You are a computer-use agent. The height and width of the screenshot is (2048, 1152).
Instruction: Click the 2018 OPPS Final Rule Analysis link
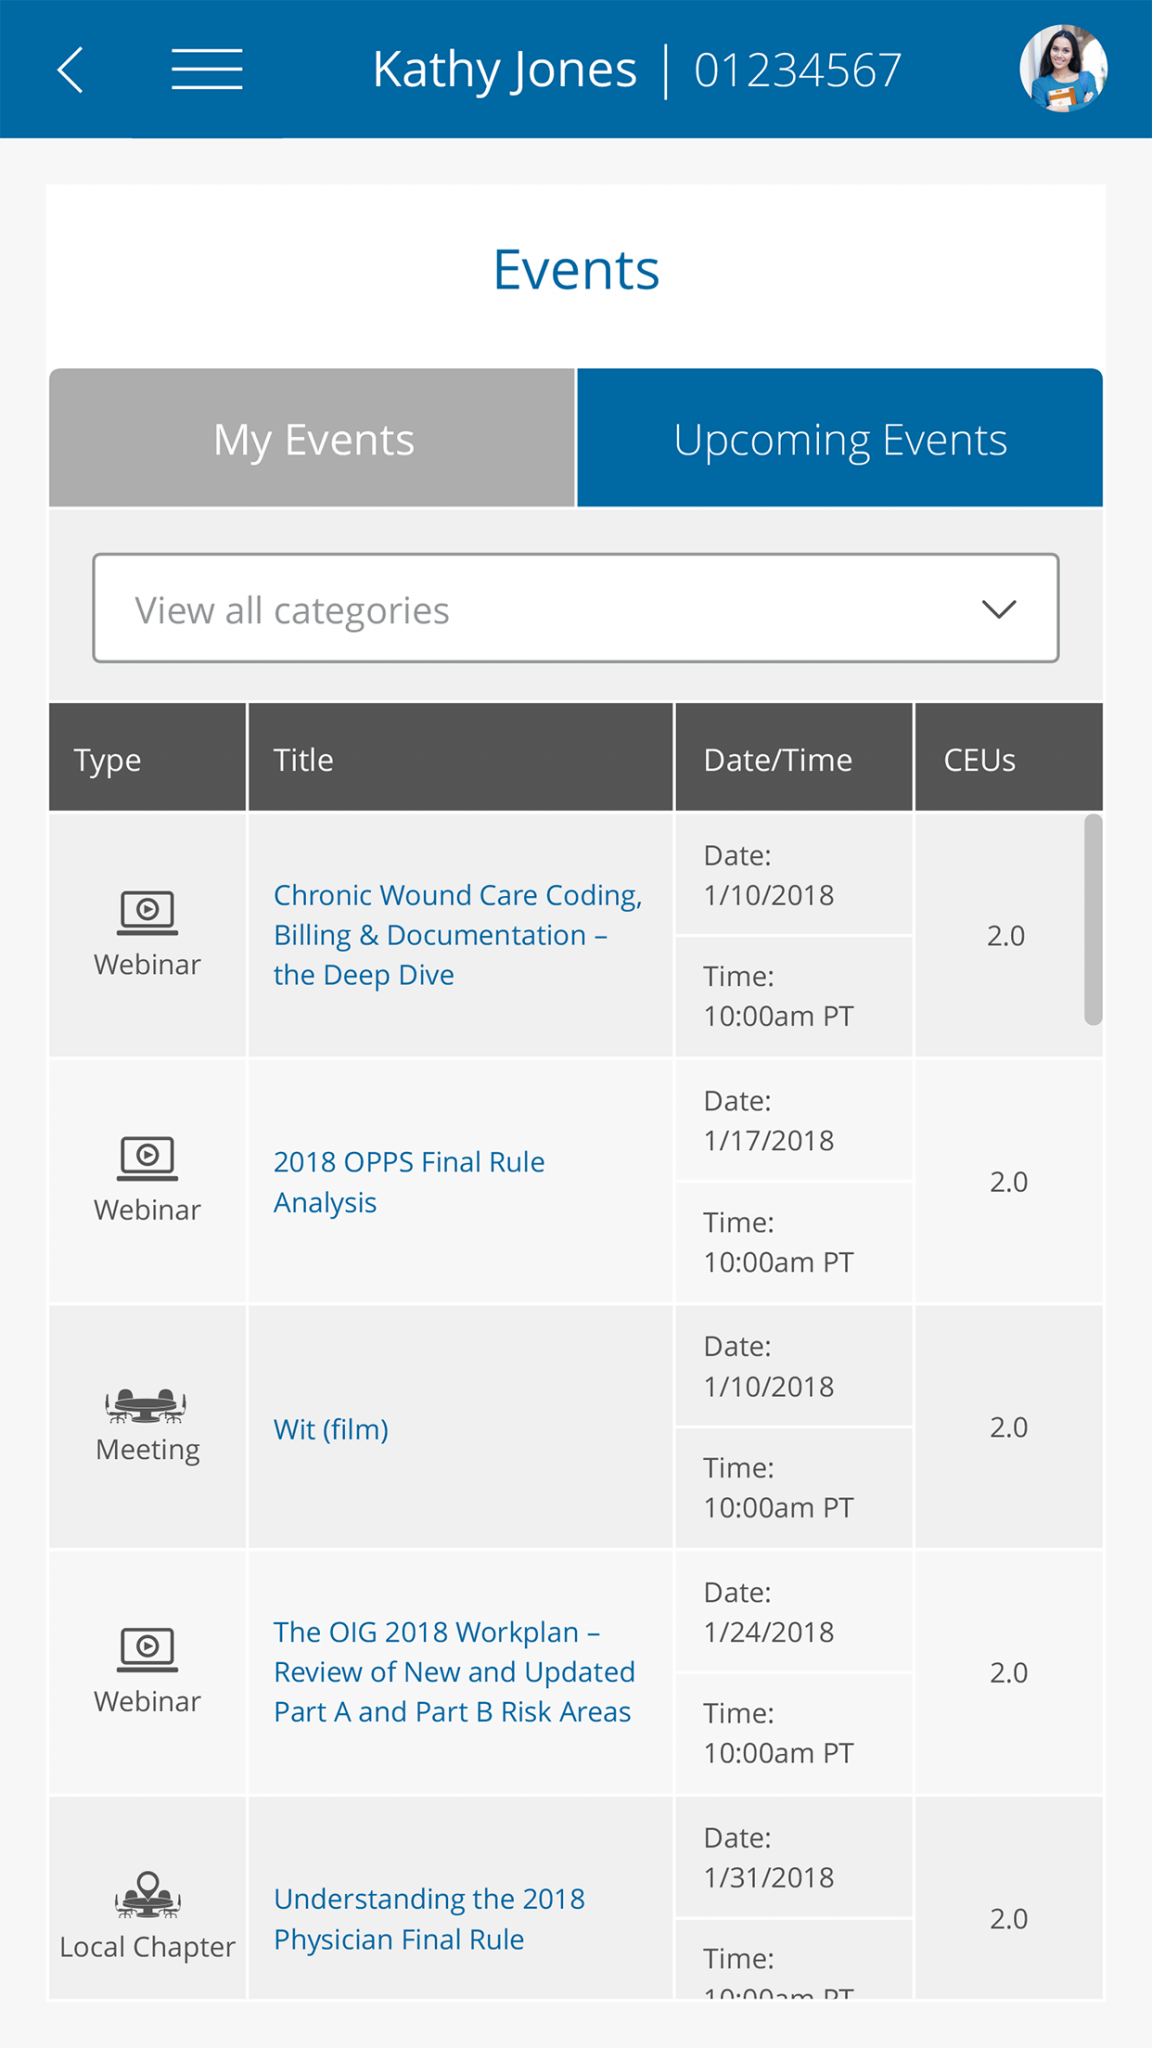coord(408,1181)
